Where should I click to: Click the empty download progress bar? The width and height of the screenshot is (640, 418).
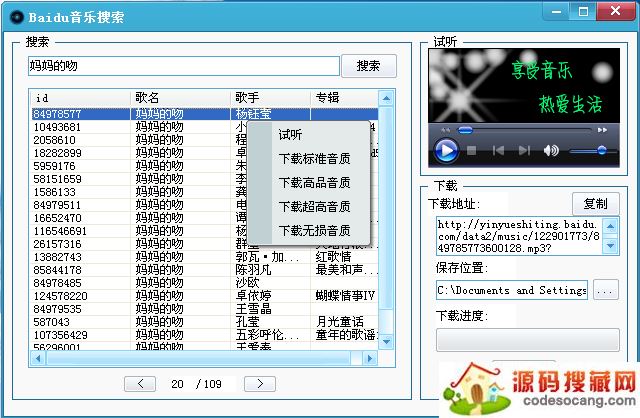528,340
